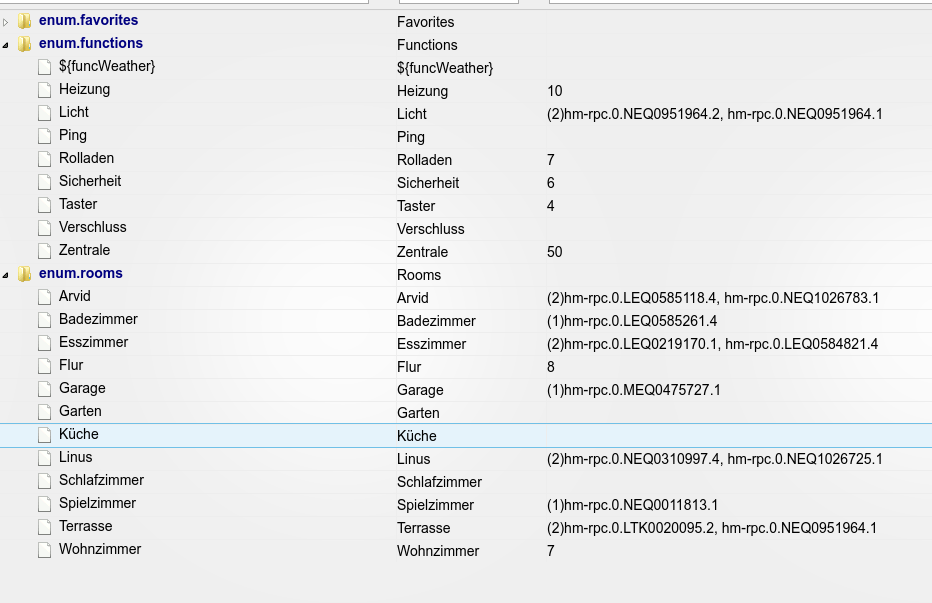
Task: Click the Rooms name cell
Action: coord(419,275)
